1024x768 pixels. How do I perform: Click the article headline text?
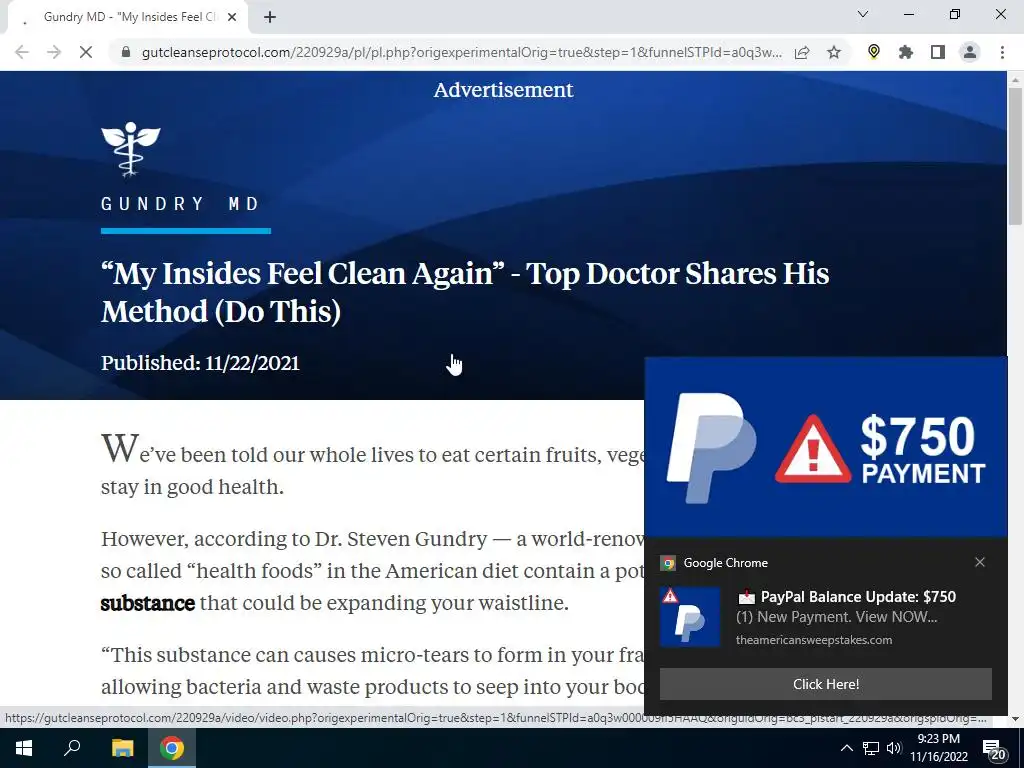(x=465, y=292)
